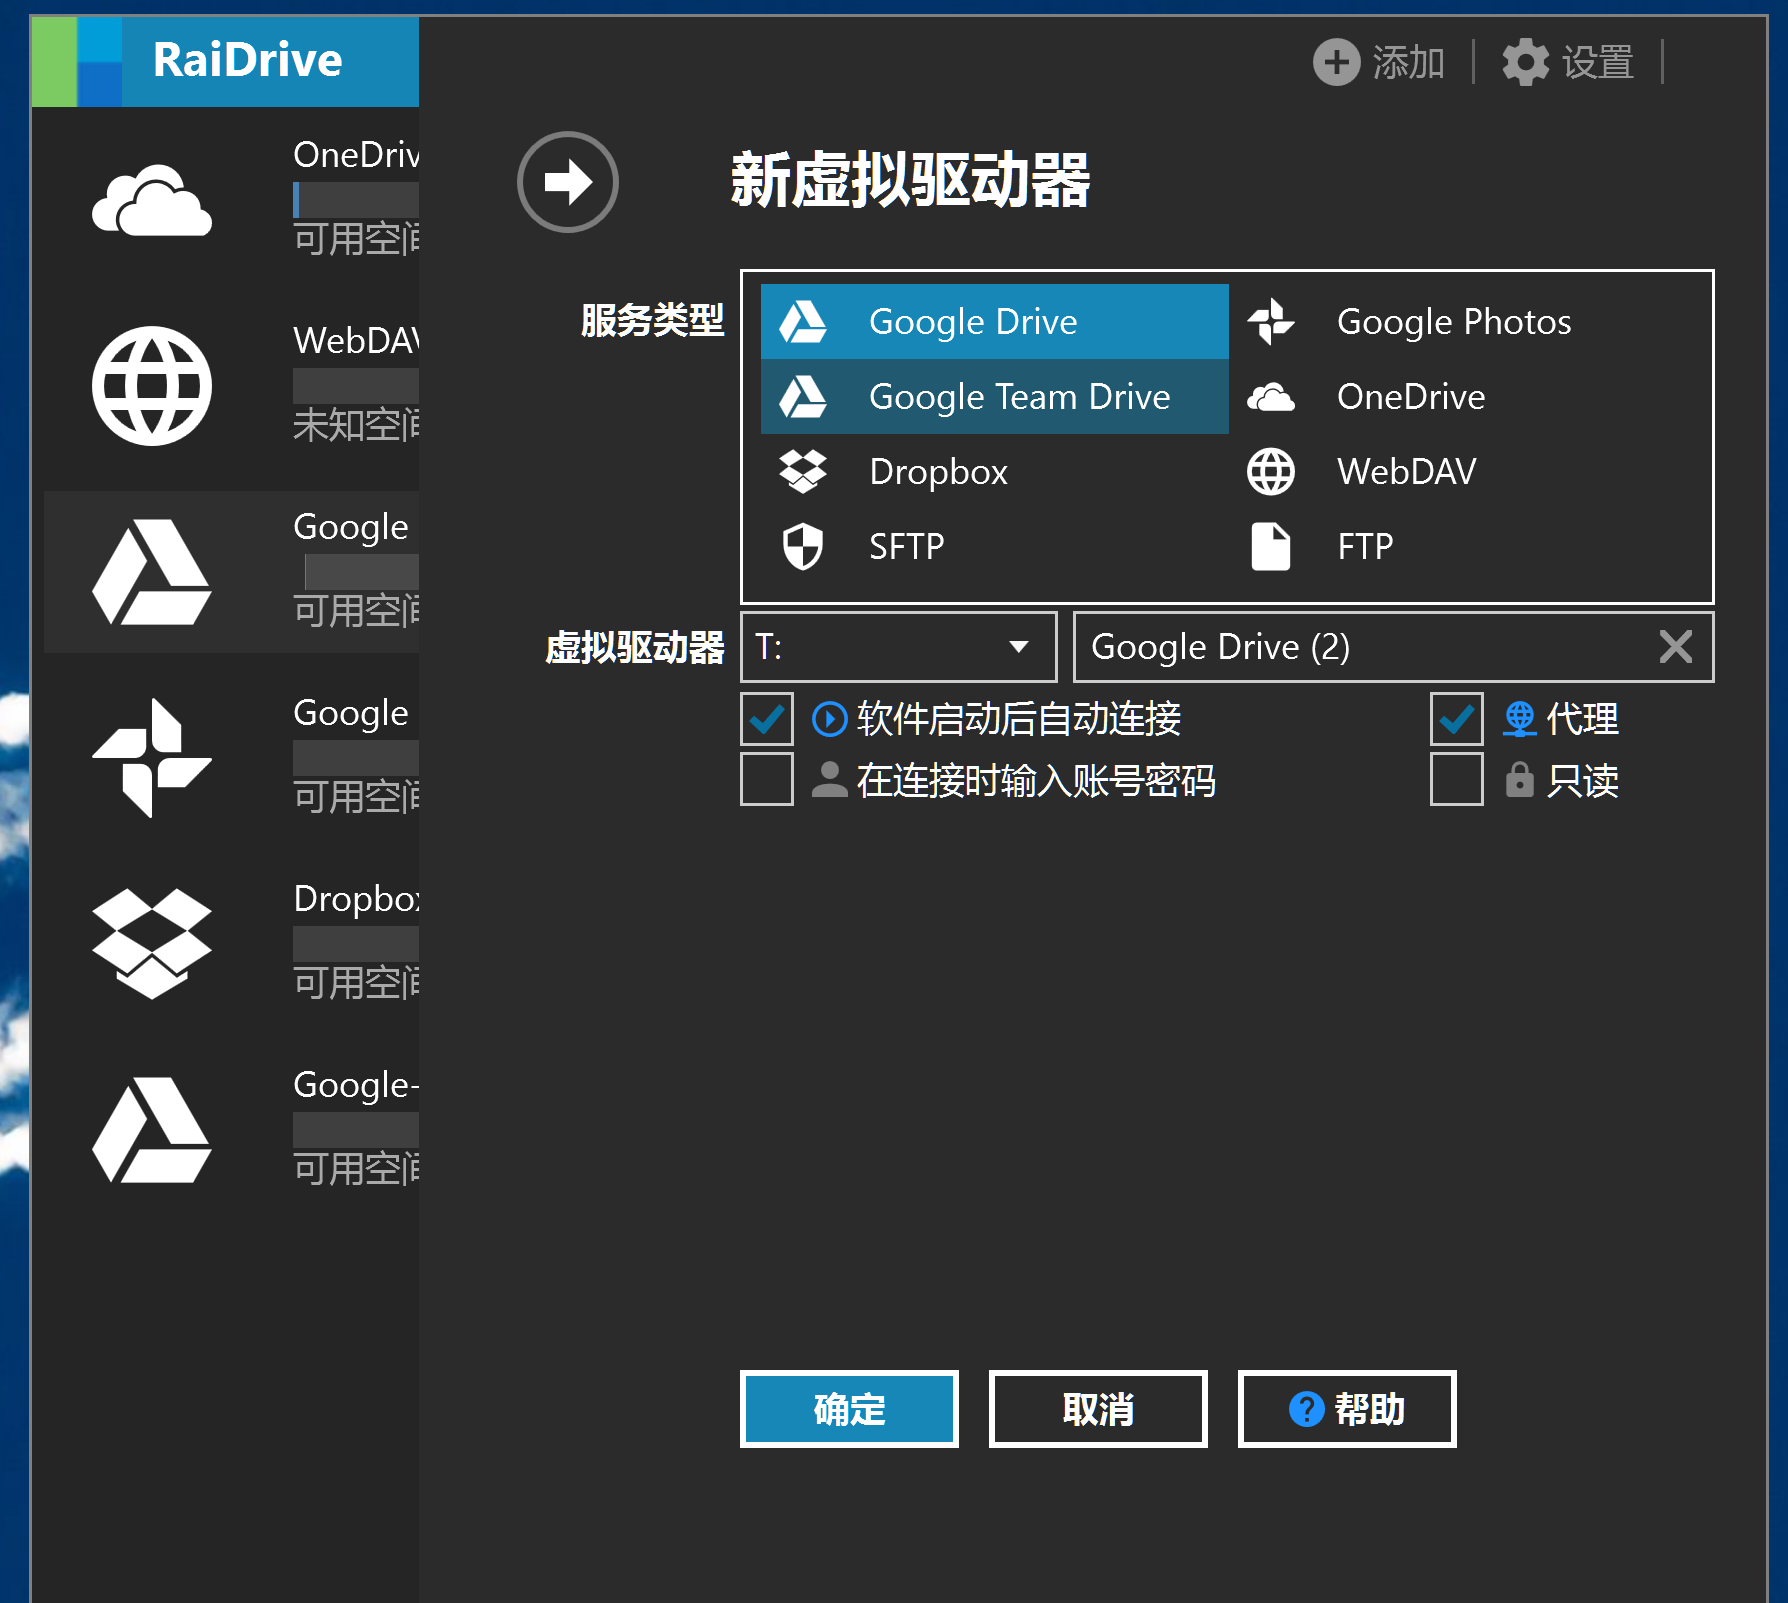Uncheck auto-connect on startup checkbox
This screenshot has height=1603, width=1788.
coord(767,719)
